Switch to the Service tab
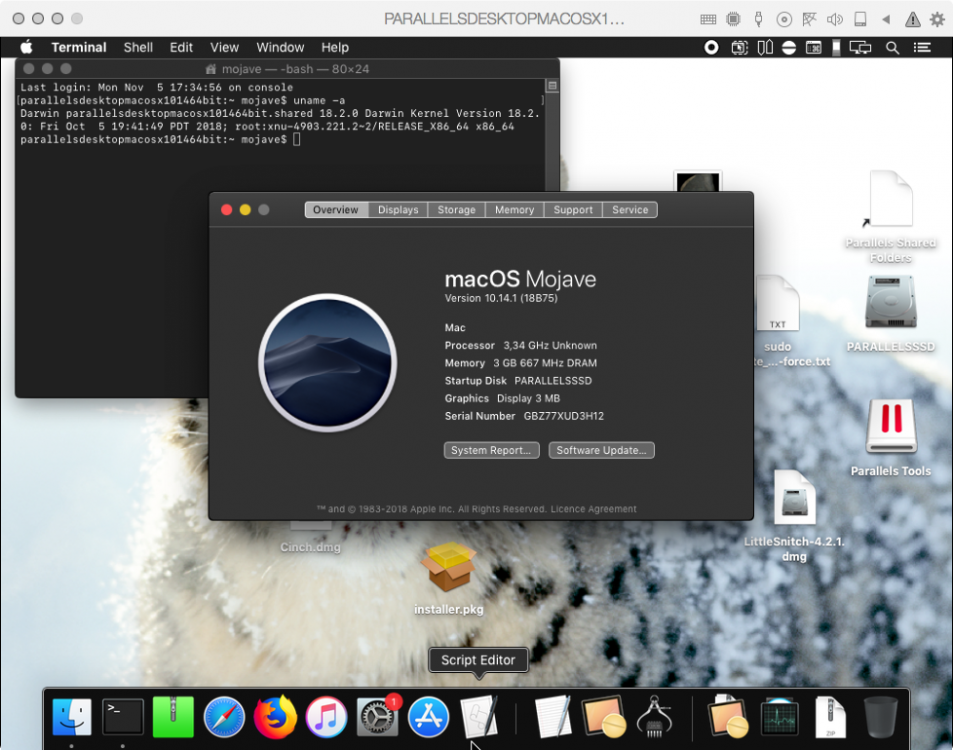953x750 pixels. (x=630, y=210)
